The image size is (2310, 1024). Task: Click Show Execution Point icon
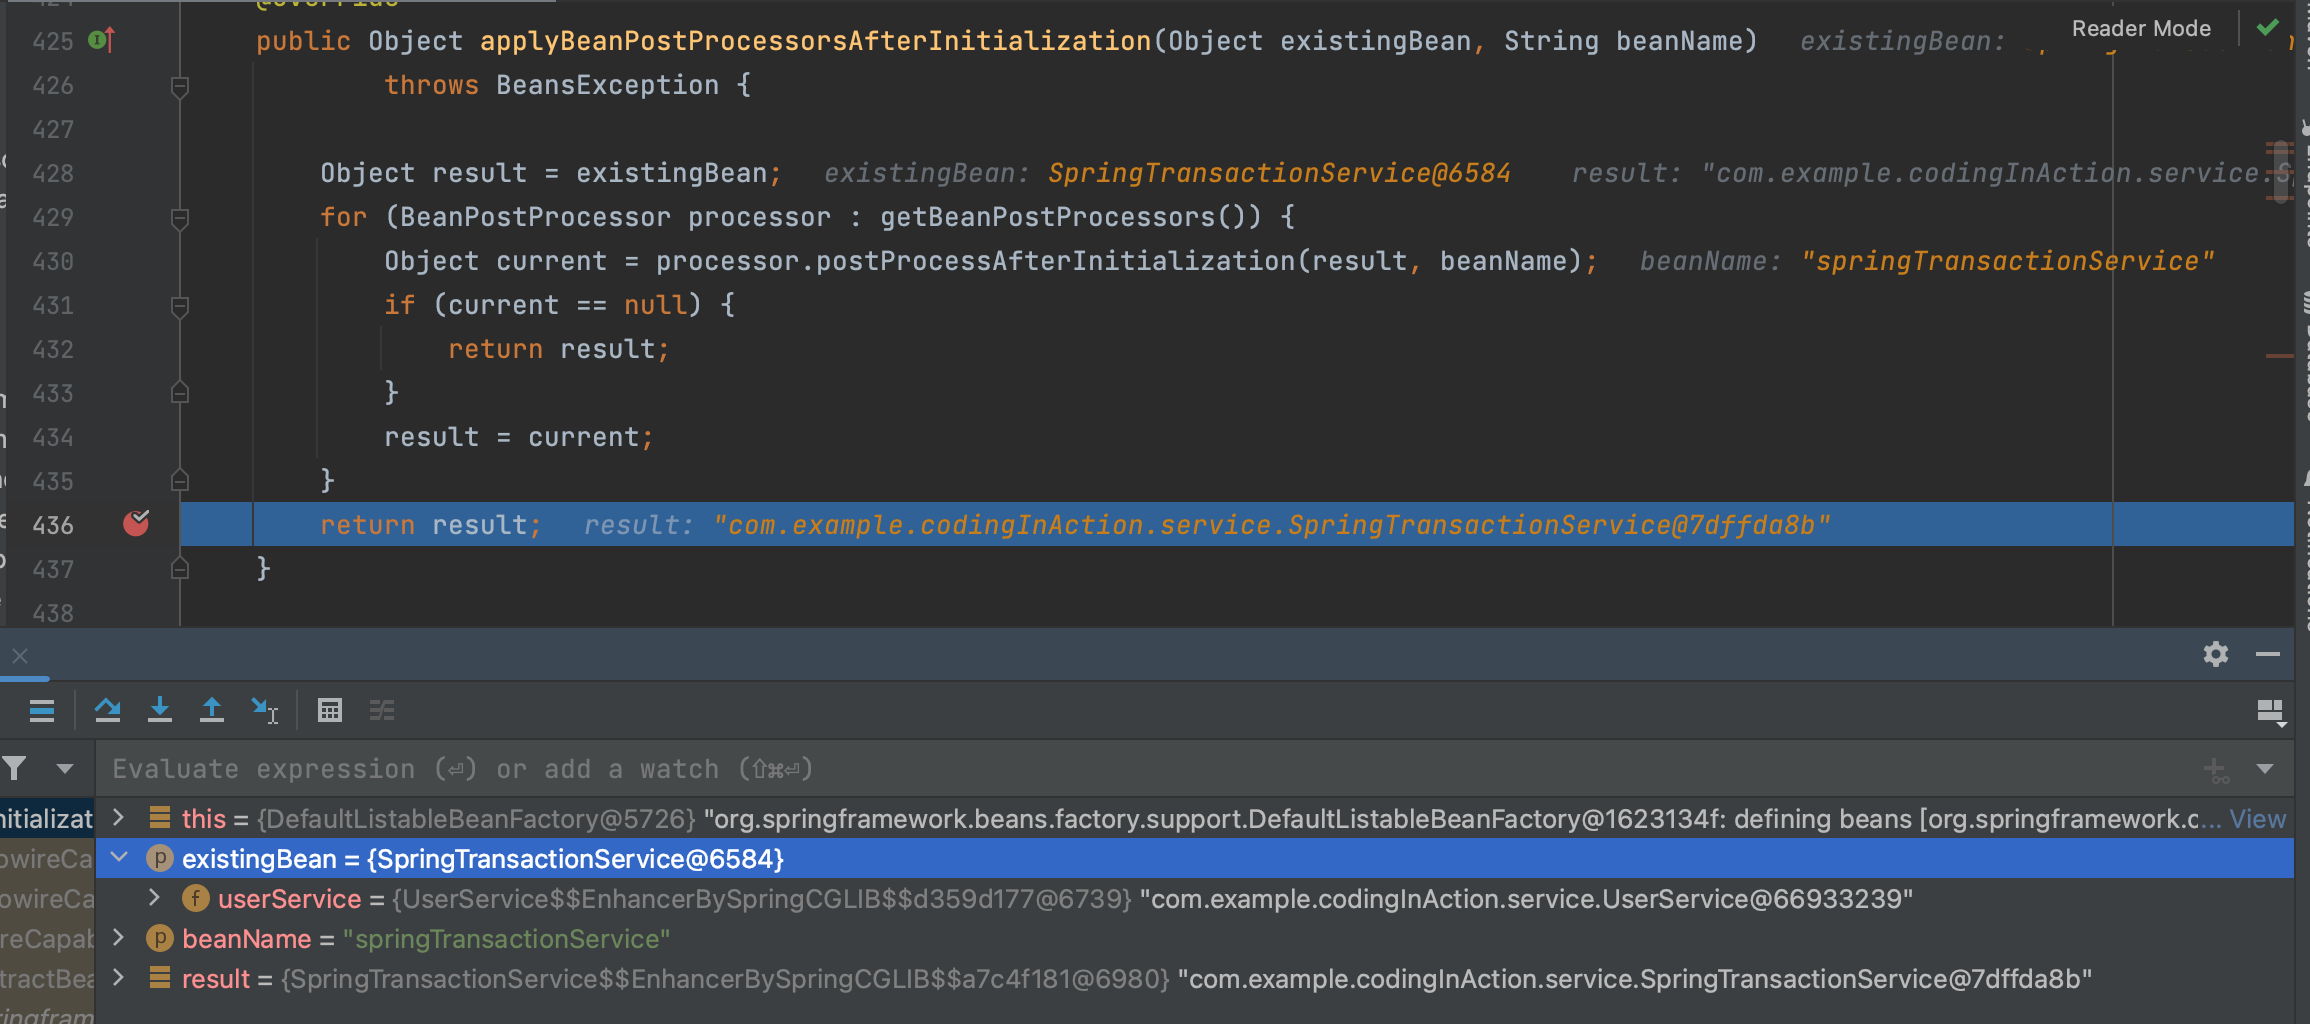coord(42,710)
